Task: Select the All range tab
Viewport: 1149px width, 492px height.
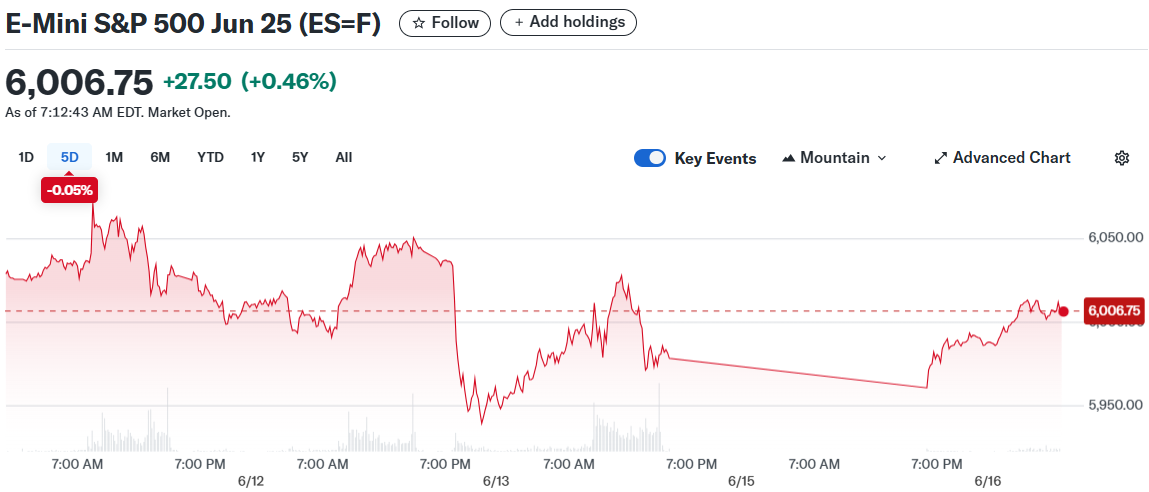Action: click(344, 157)
